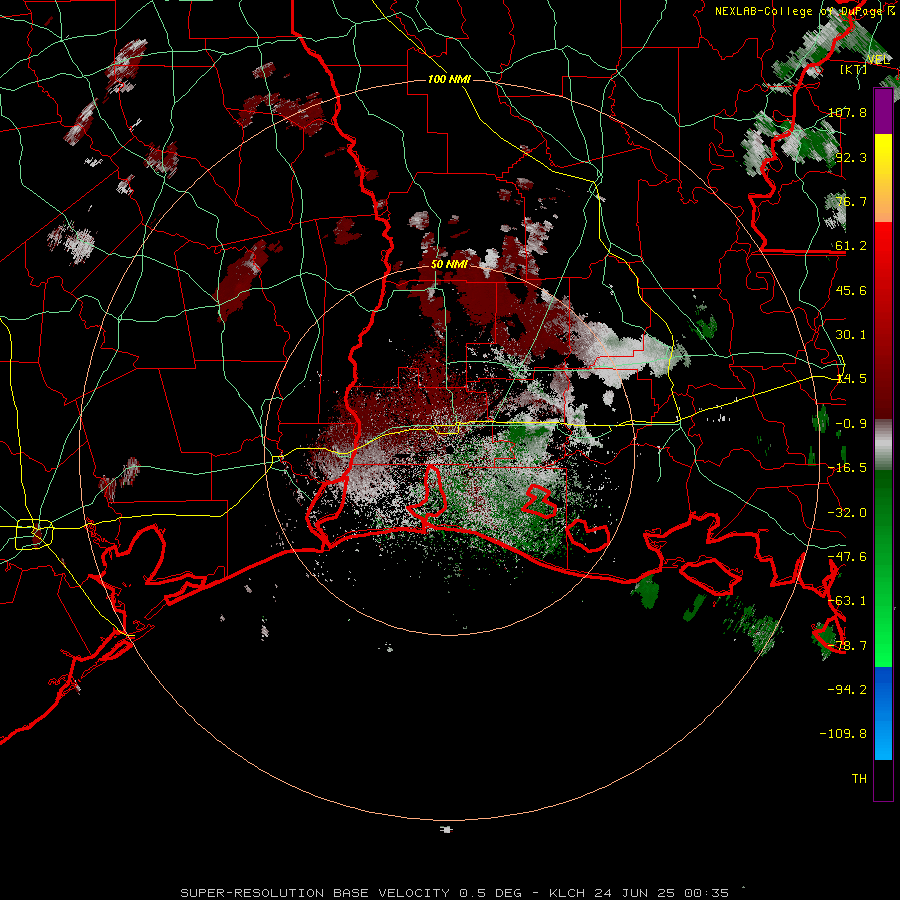Pick the purple segment of the color bar
The image size is (900, 900).
883,111
